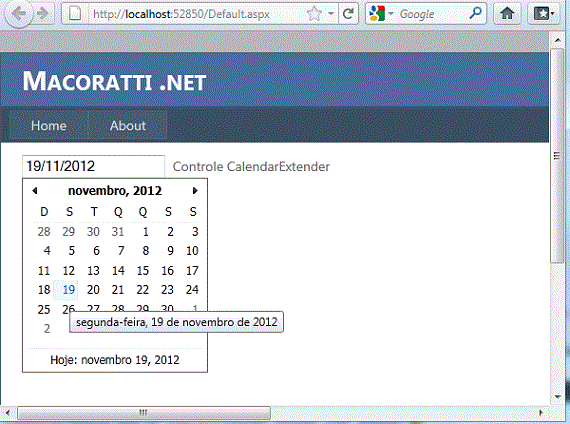Viewport: 570px width, 424px height.
Task: Click the date text field 19/11/2012
Action: click(x=93, y=166)
